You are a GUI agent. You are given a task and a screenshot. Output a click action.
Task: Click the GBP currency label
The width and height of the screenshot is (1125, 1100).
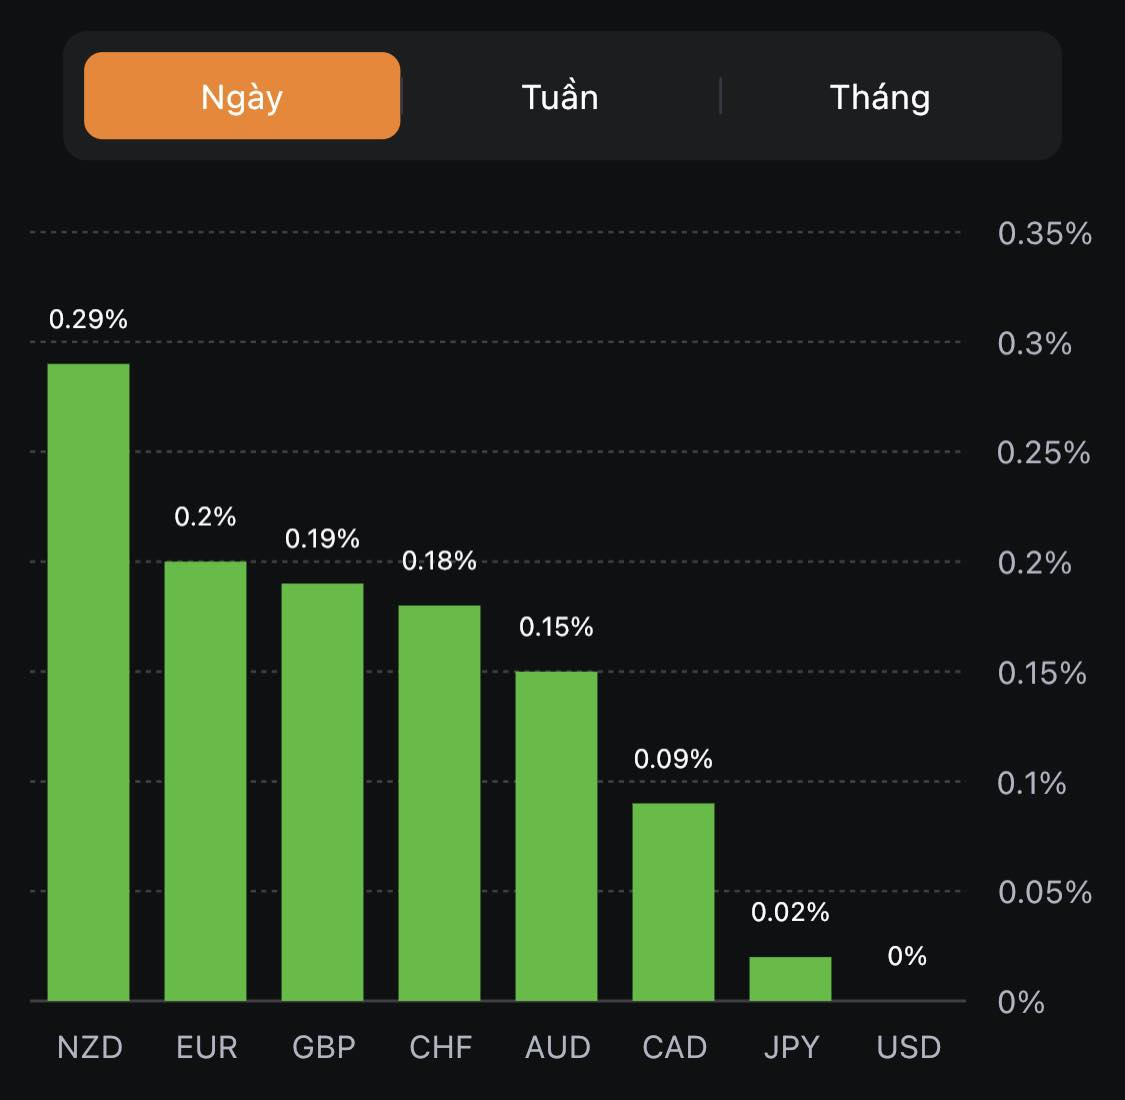(x=324, y=1047)
